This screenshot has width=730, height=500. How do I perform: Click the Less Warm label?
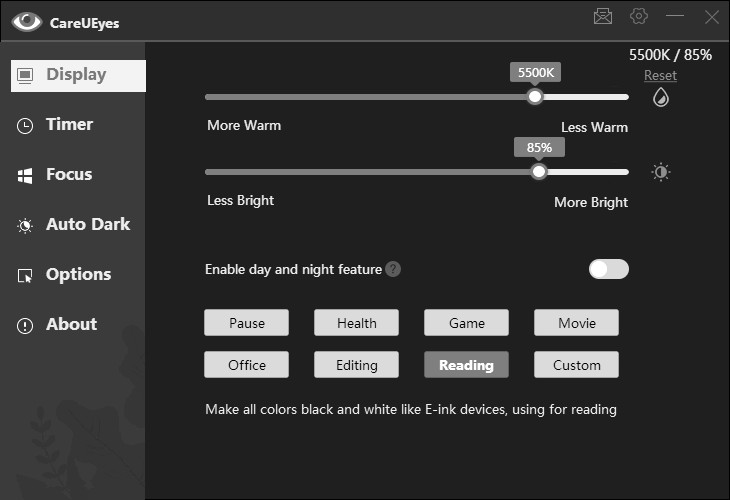click(x=595, y=127)
